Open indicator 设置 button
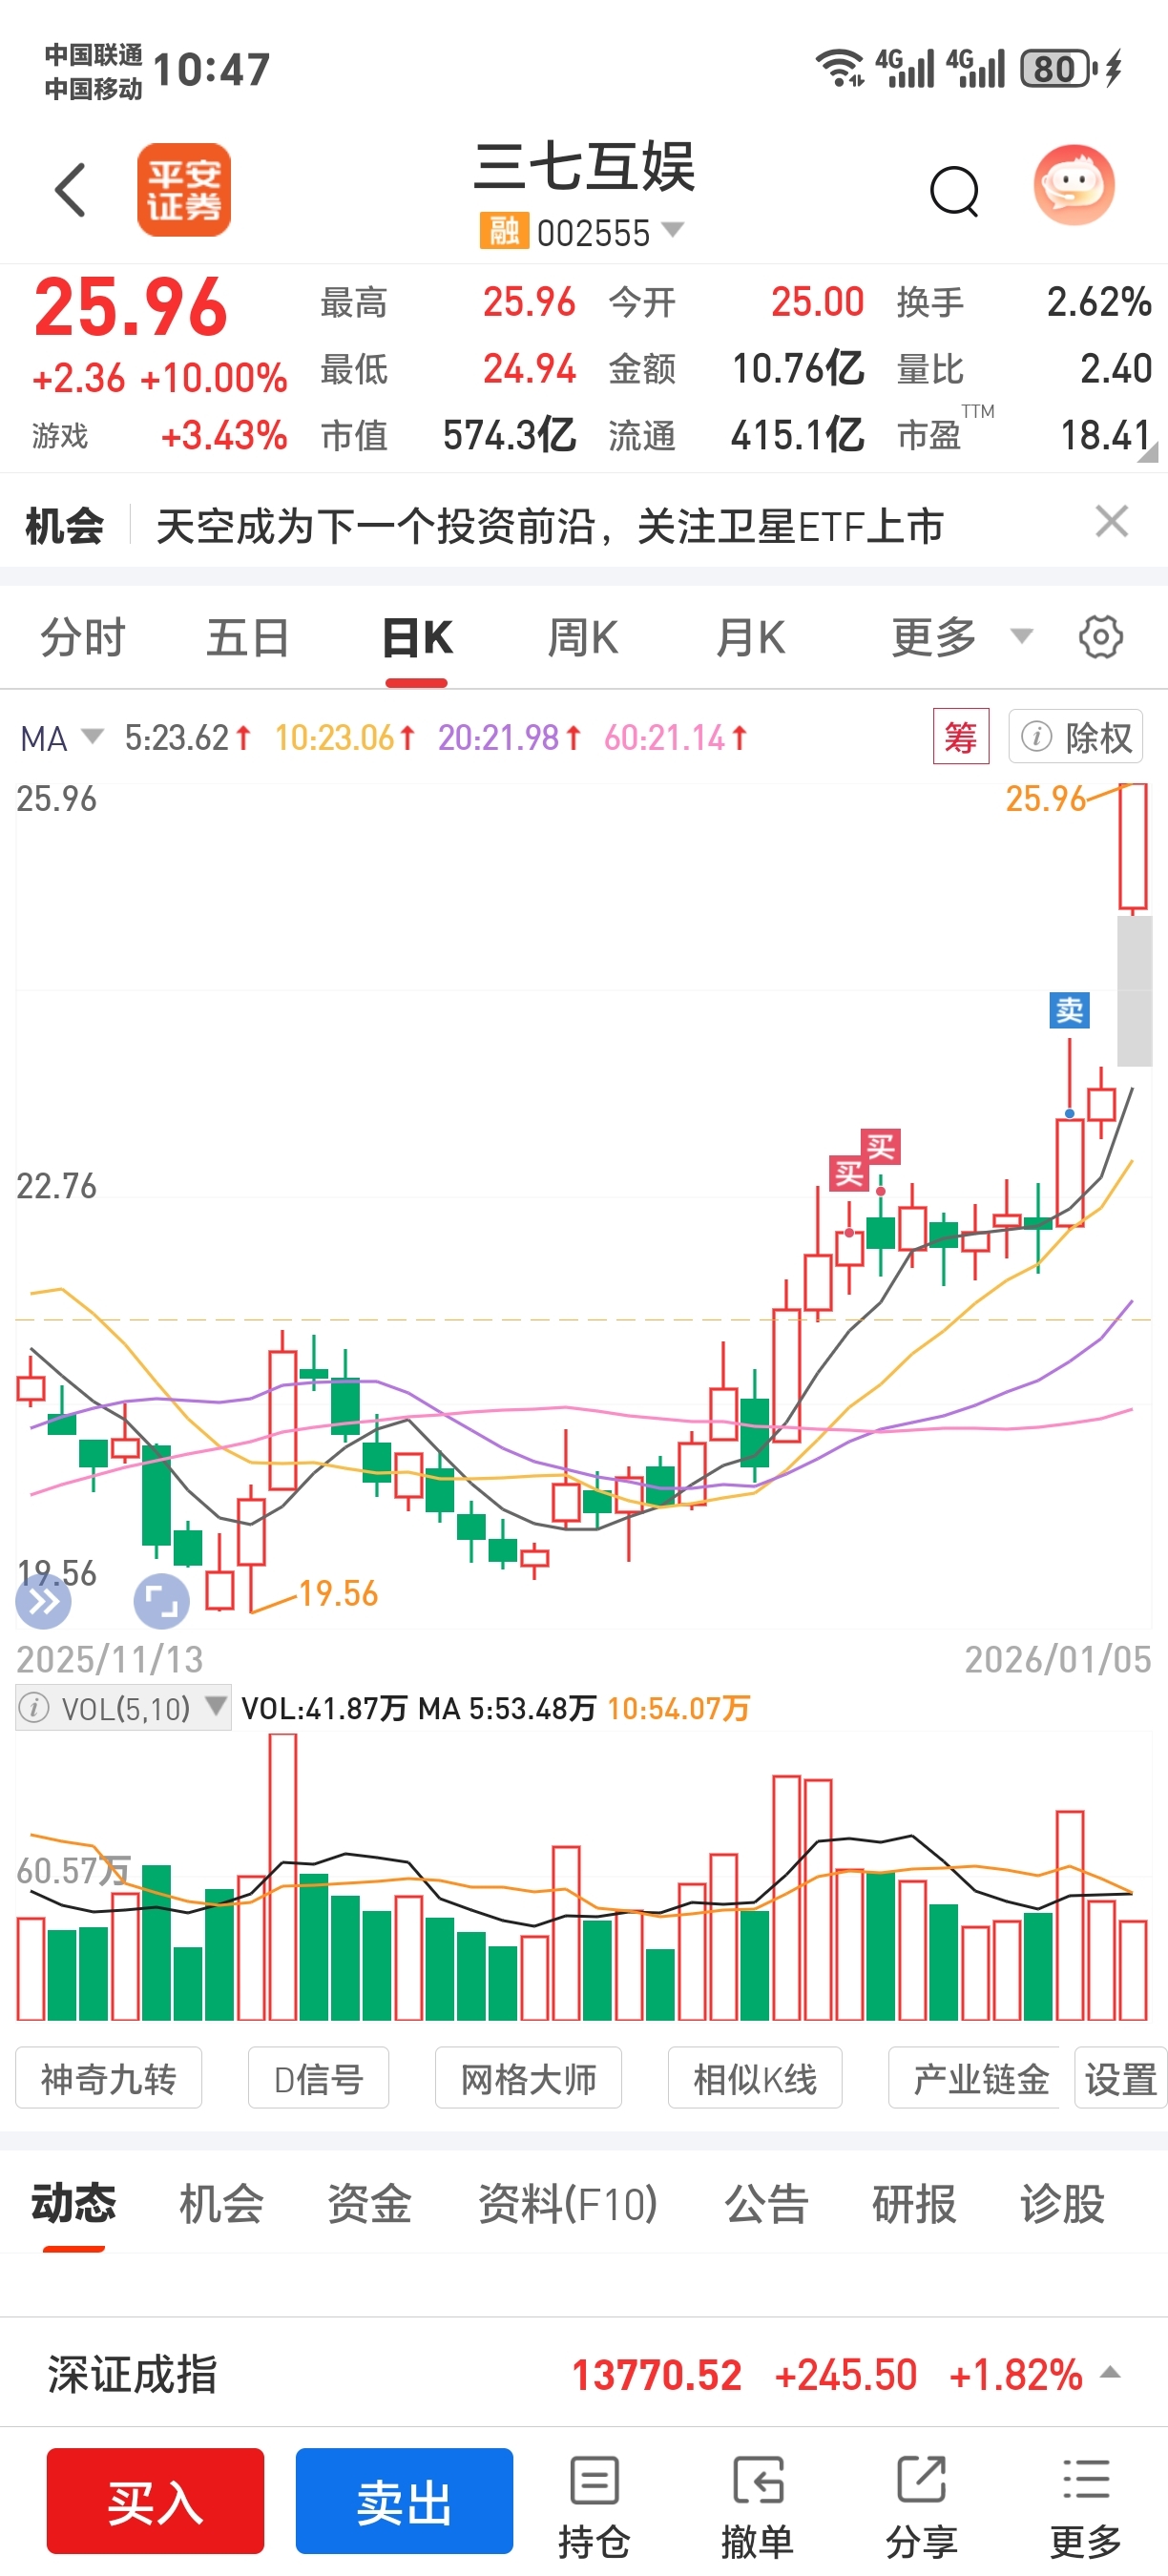Image resolution: width=1168 pixels, height=2576 pixels. pyautogui.click(x=1121, y=2079)
